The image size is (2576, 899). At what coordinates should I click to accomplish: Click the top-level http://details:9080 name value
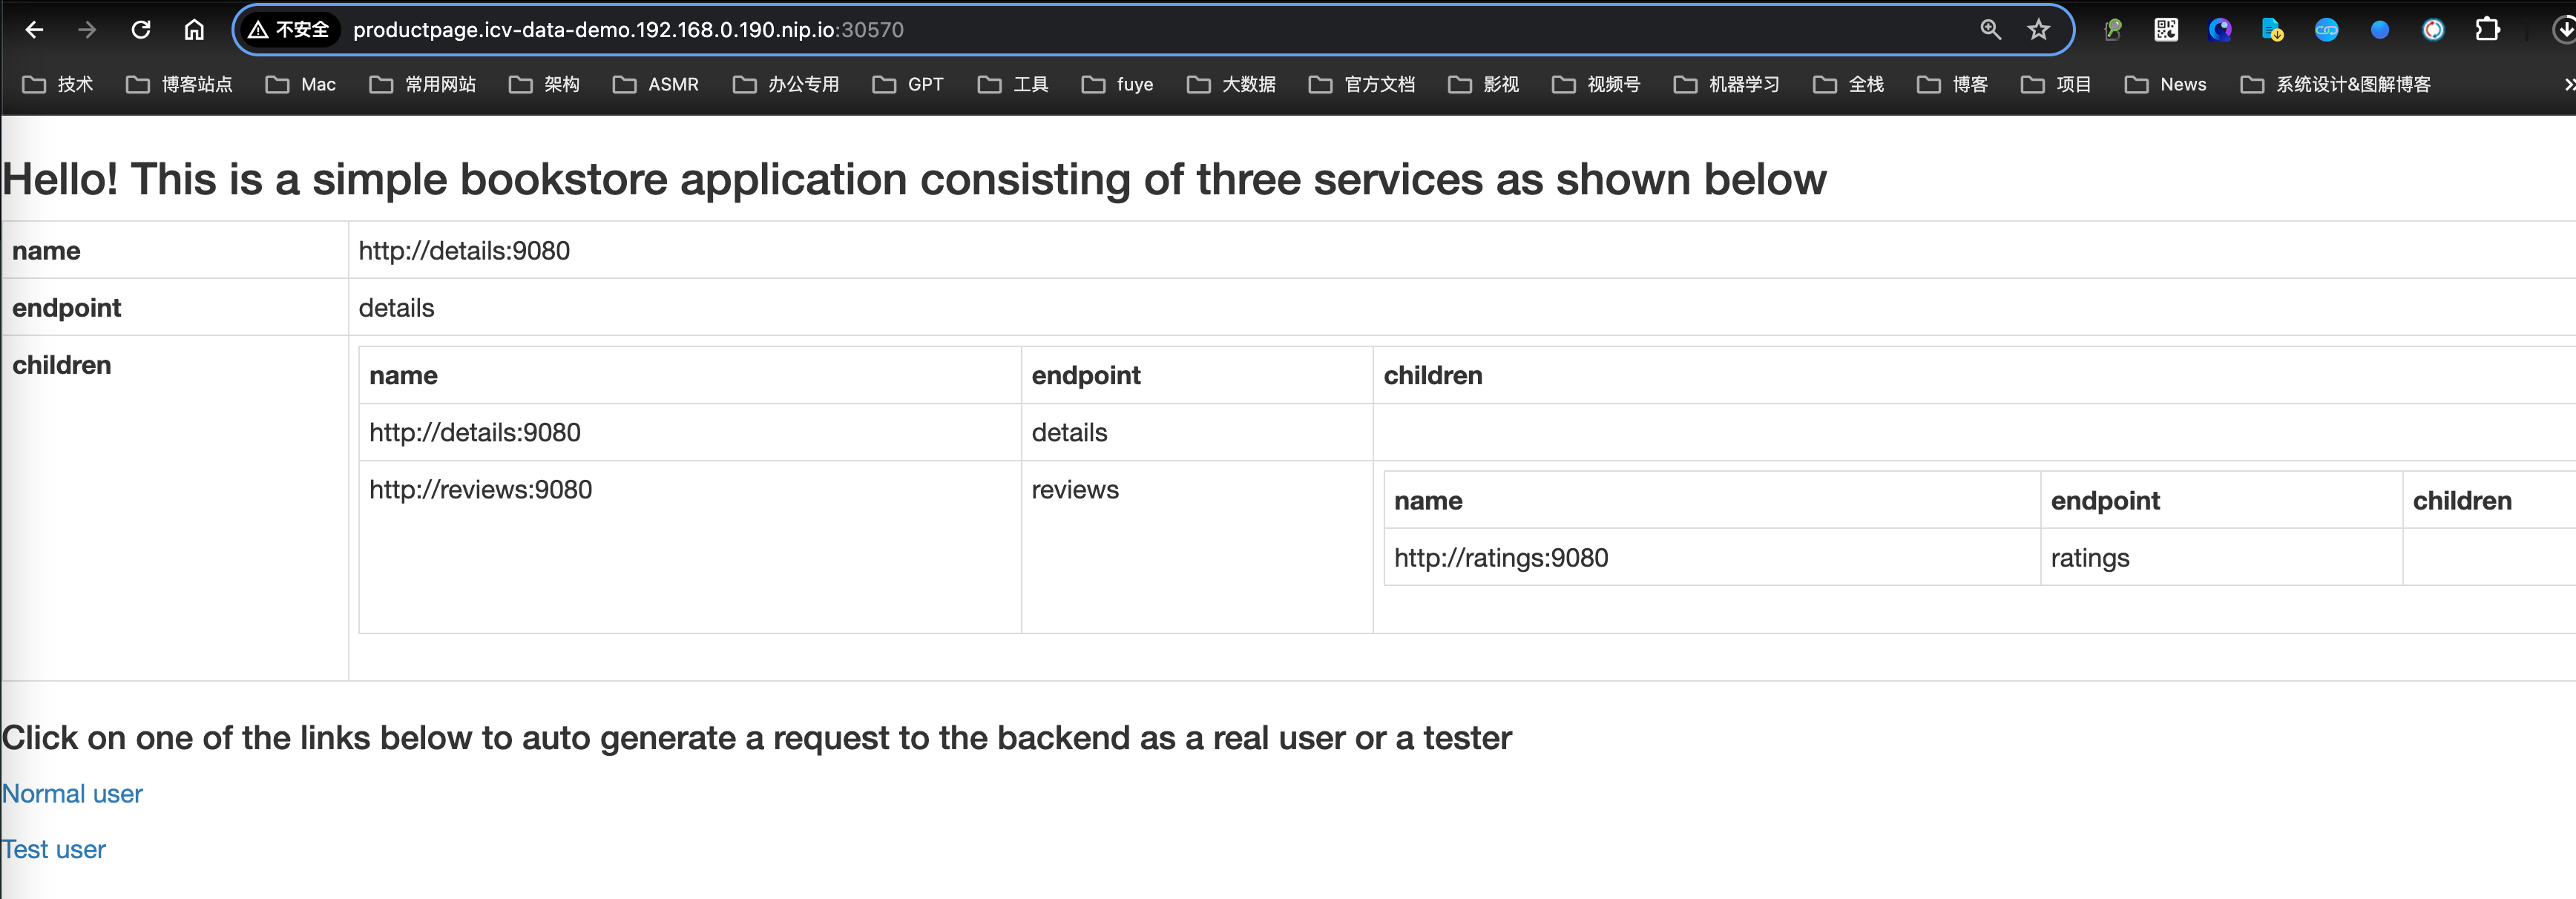(x=464, y=251)
